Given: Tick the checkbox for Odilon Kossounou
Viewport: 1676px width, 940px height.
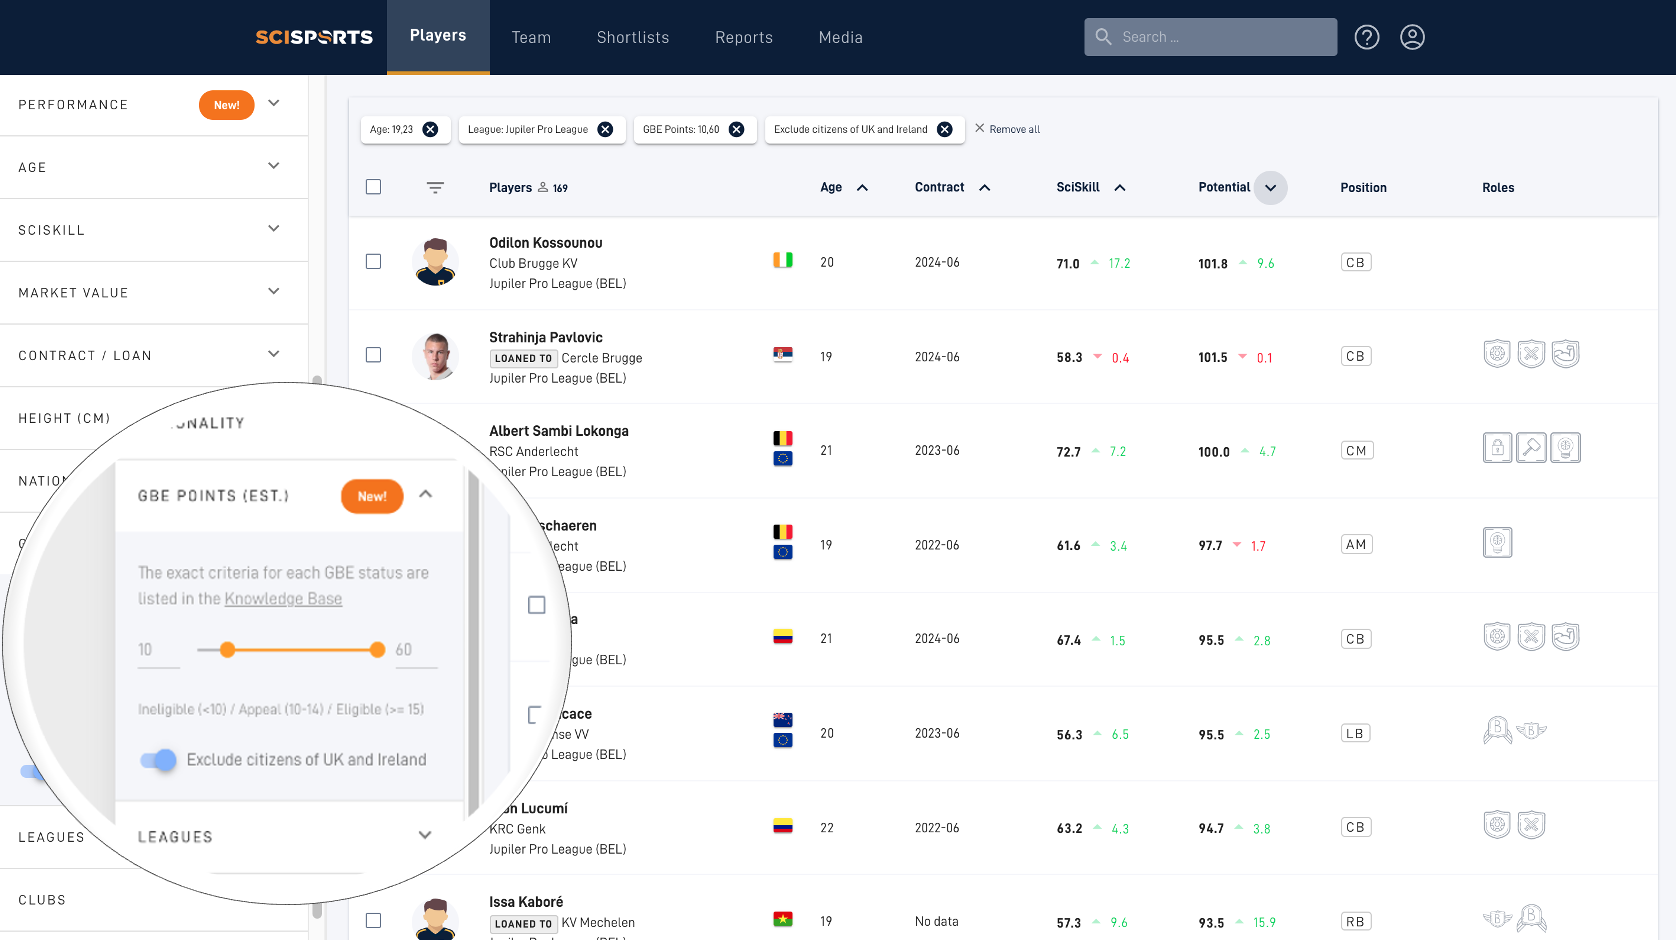Looking at the screenshot, I should [x=374, y=262].
